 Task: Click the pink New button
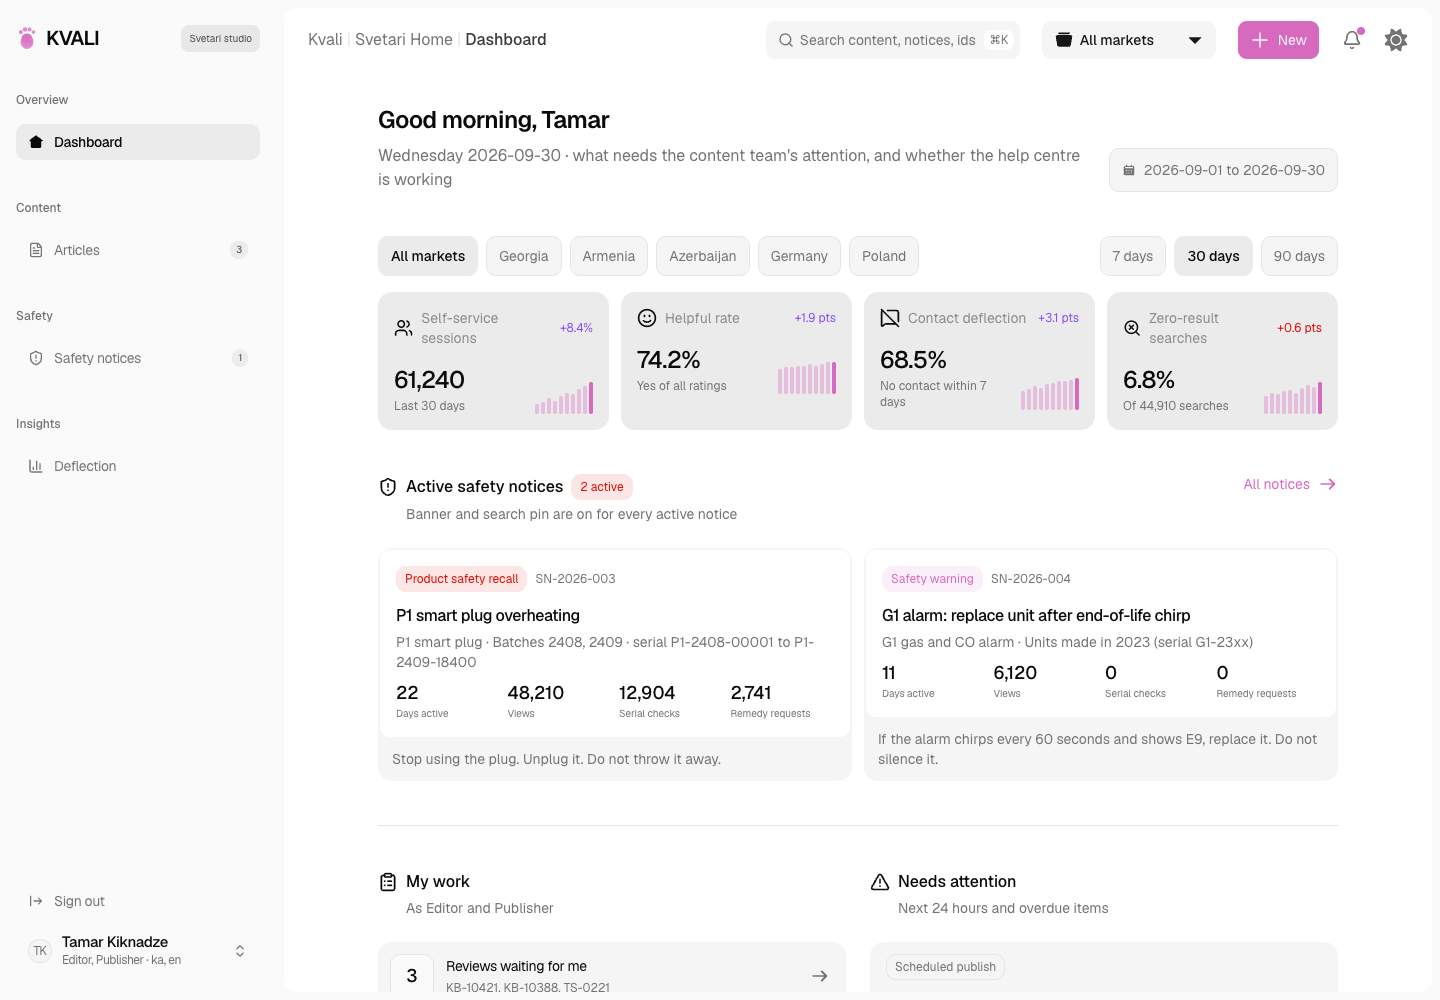[x=1278, y=40]
